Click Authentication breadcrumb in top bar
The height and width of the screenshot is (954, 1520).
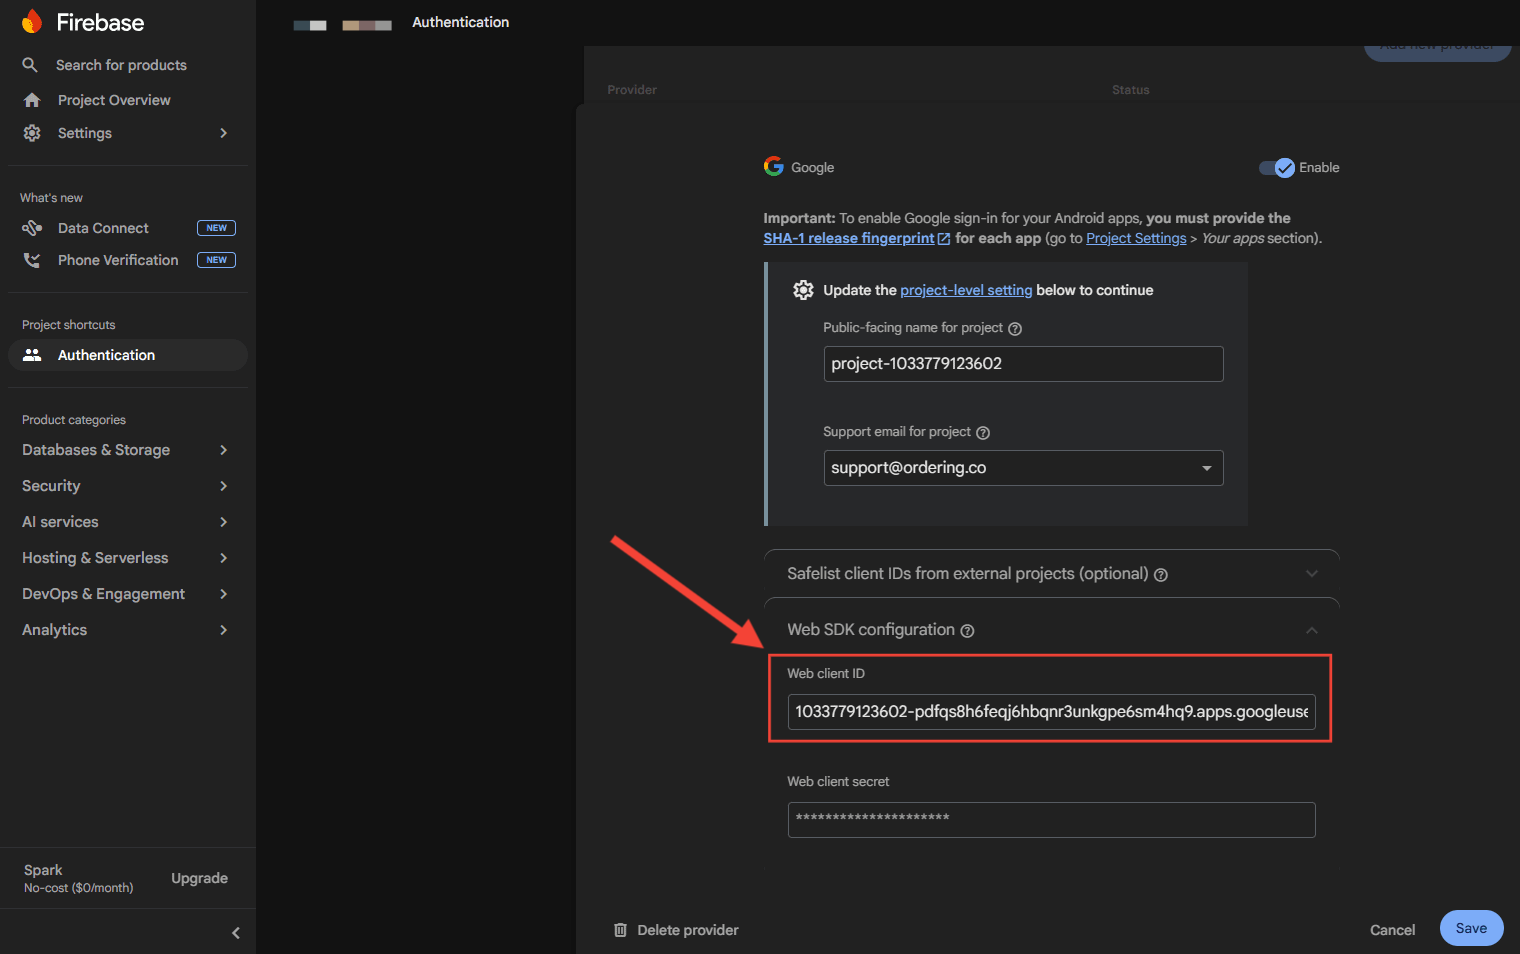point(460,22)
